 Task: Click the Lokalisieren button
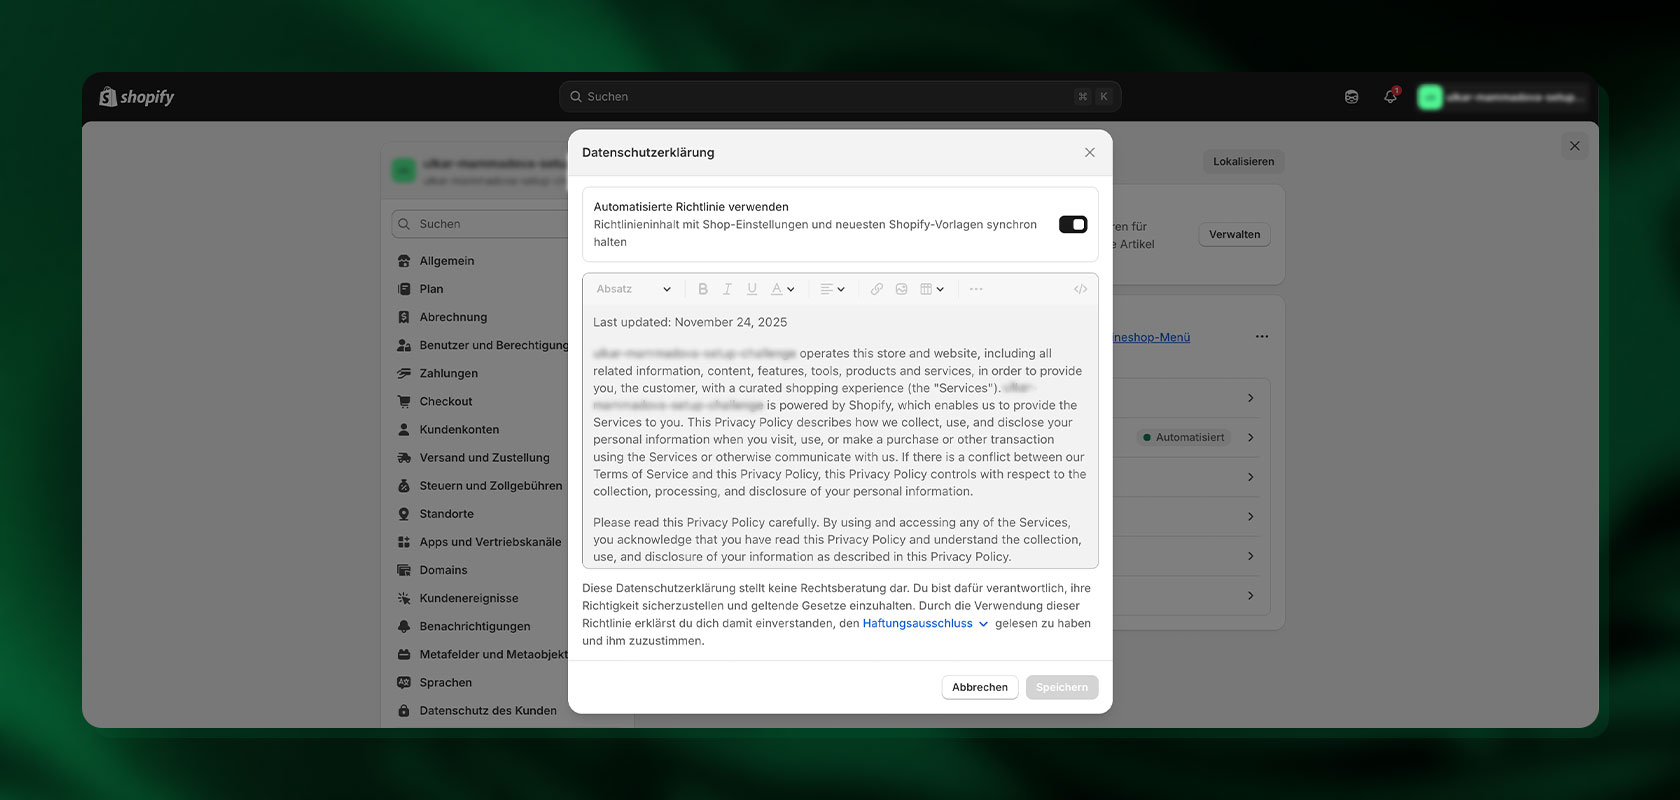click(x=1244, y=161)
